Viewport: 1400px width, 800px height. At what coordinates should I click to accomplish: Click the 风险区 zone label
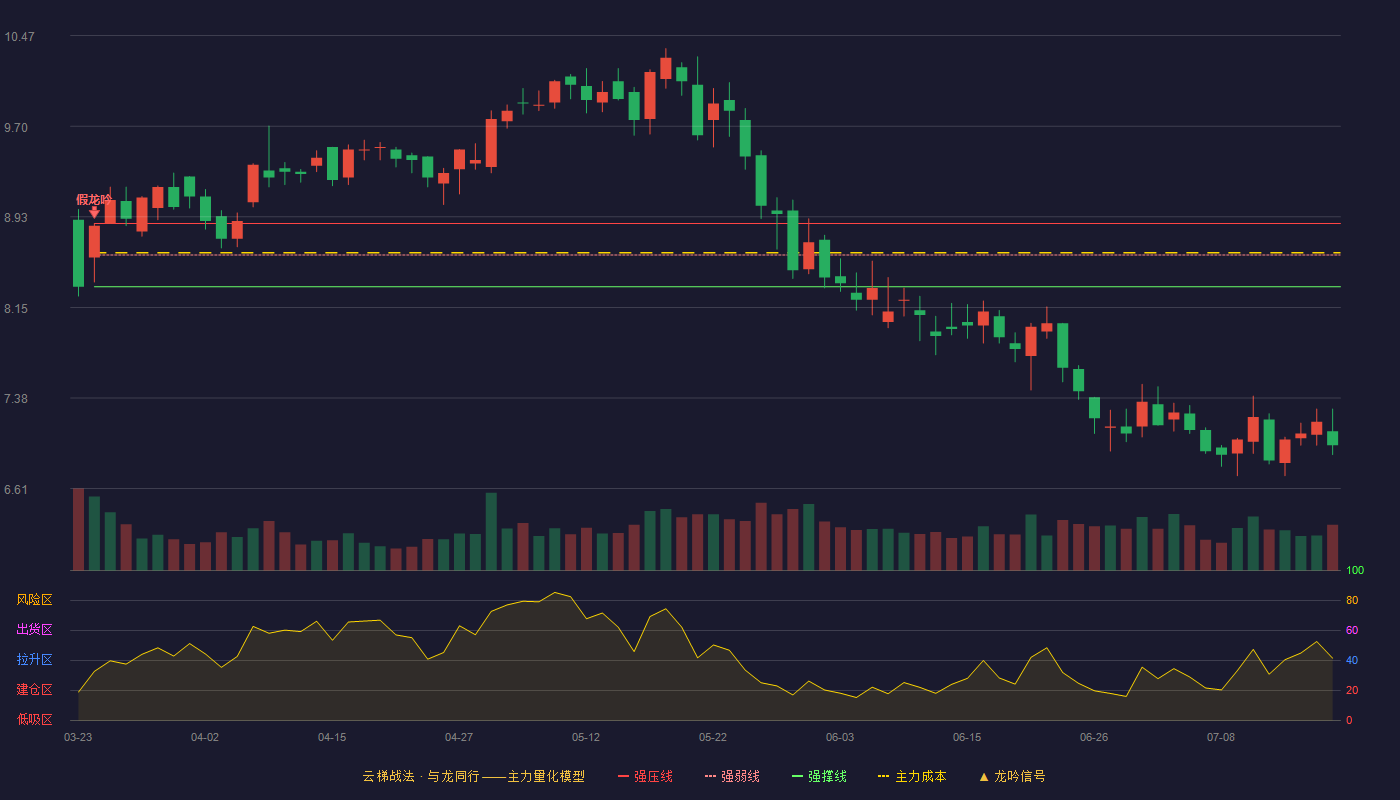pos(34,600)
